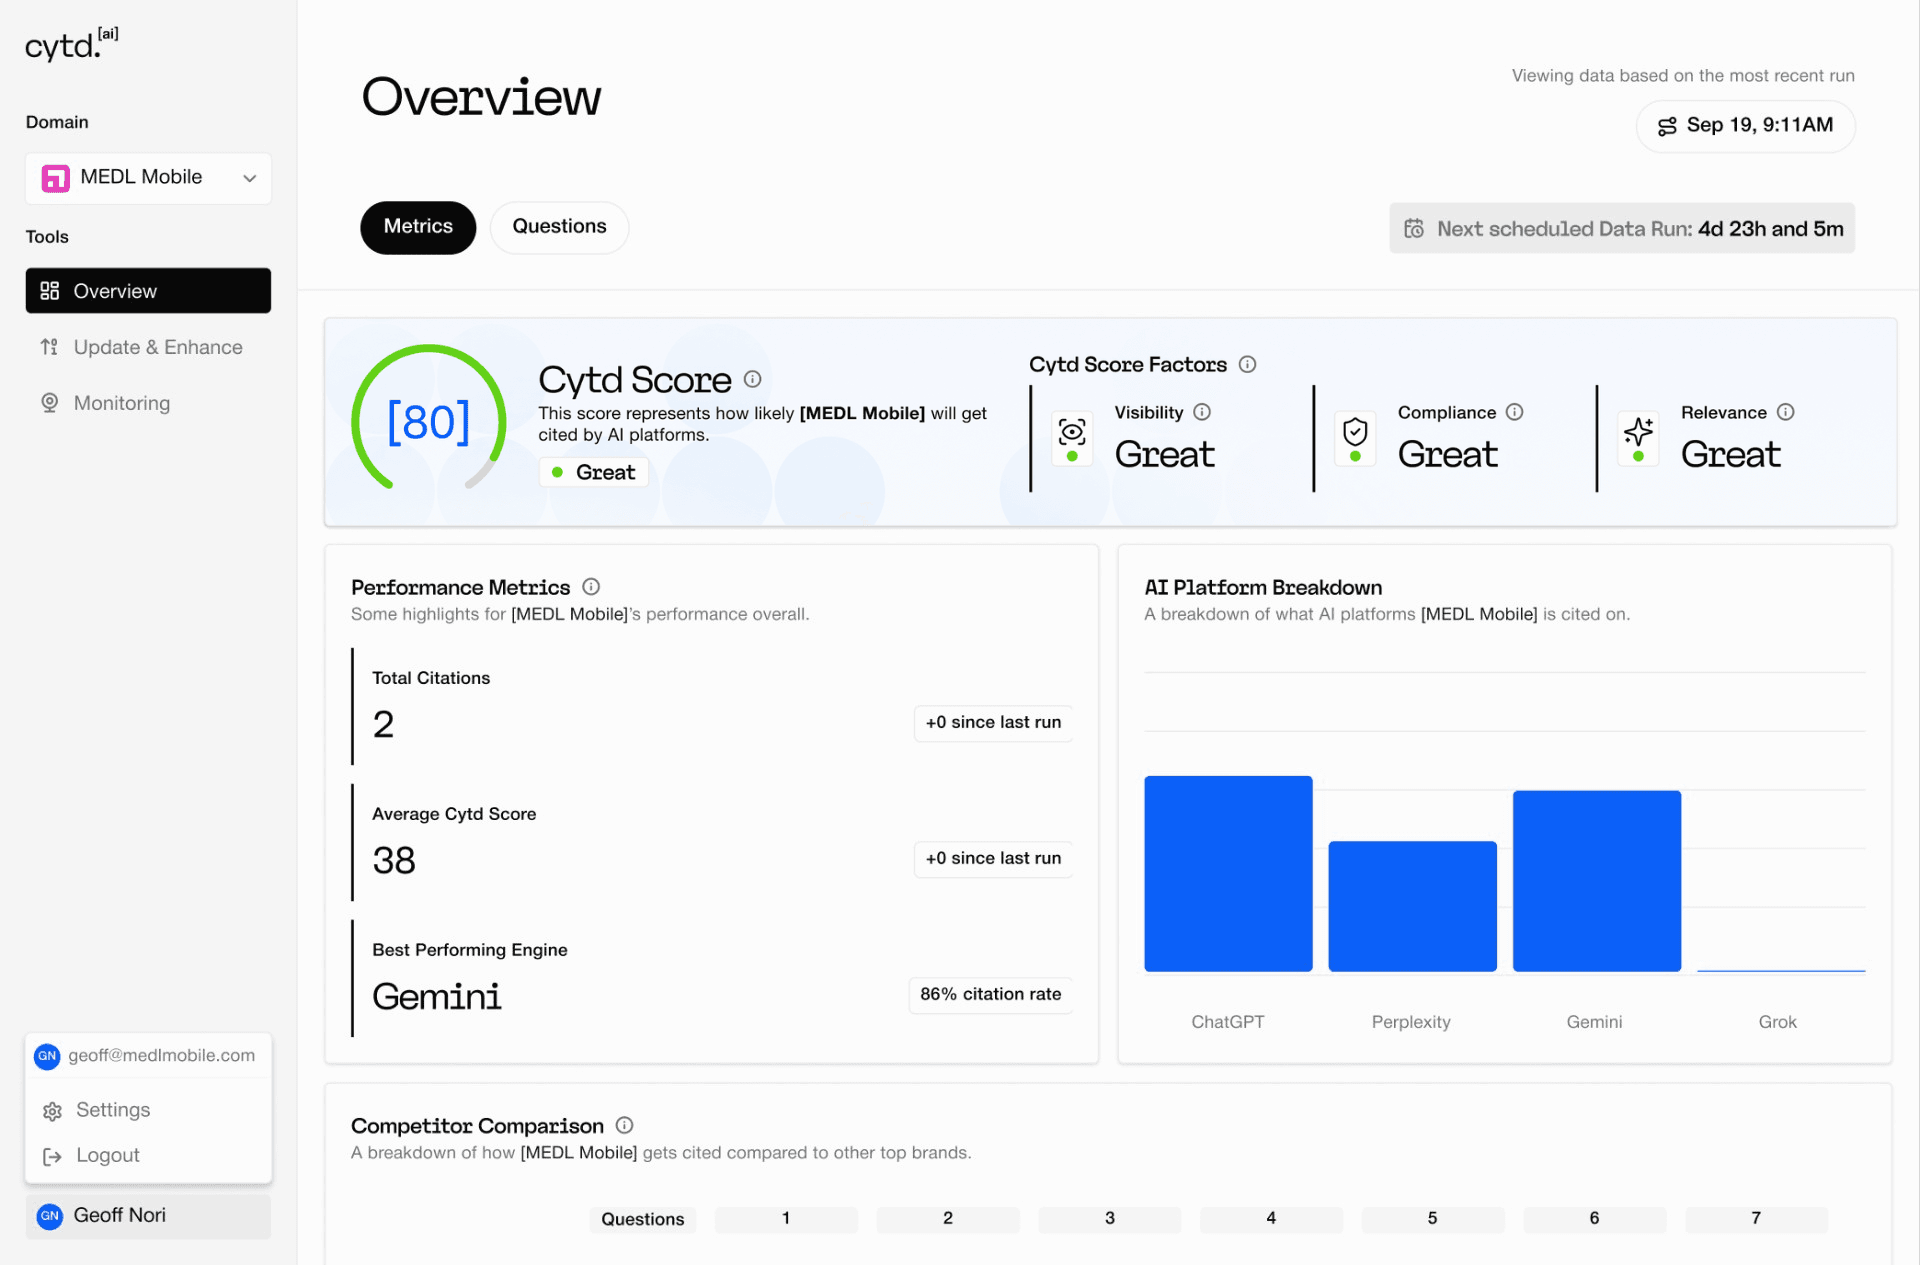
Task: Click the Performance Metrics info icon
Action: click(591, 587)
